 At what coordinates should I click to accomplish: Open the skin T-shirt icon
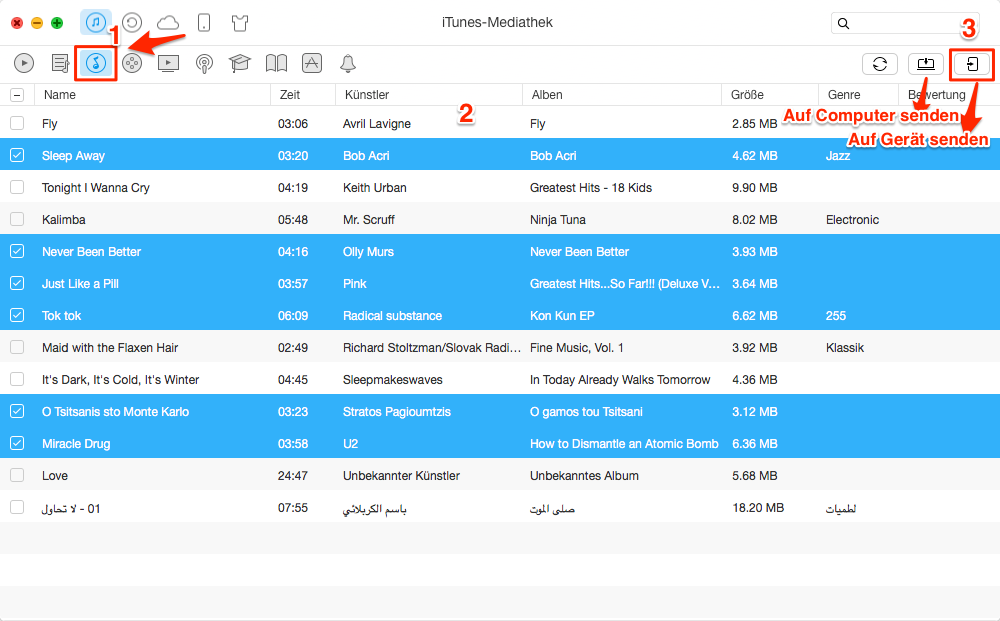[240, 24]
